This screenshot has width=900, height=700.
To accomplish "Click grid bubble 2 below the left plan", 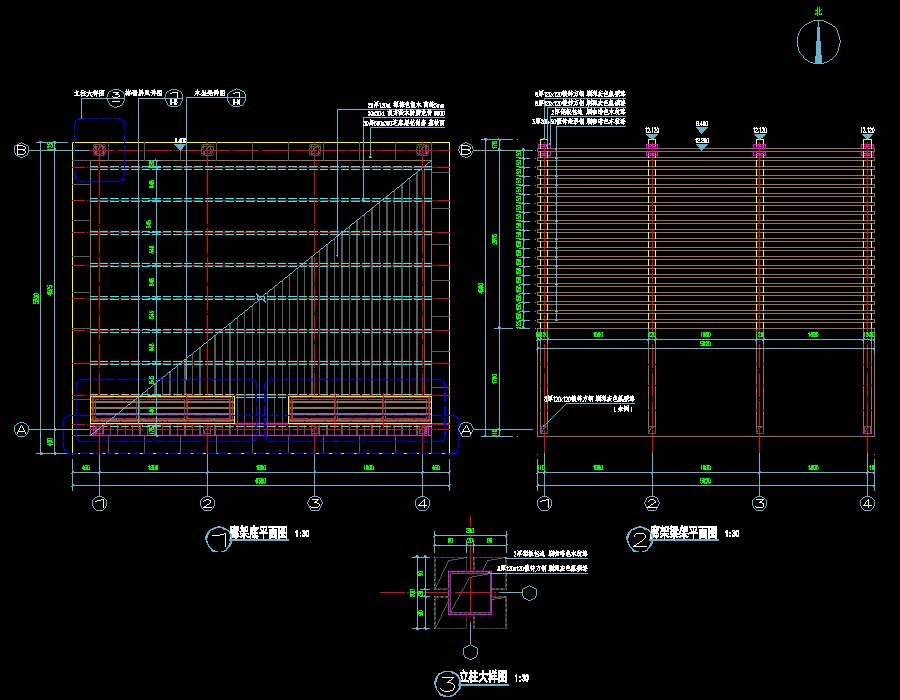I will click(207, 503).
